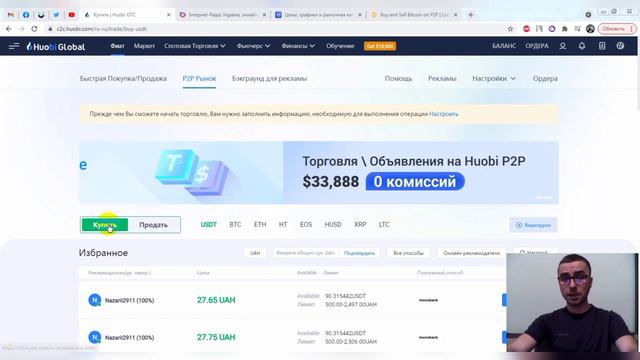The image size is (640, 360).
Task: Open the Рекламы link
Action: 442,78
